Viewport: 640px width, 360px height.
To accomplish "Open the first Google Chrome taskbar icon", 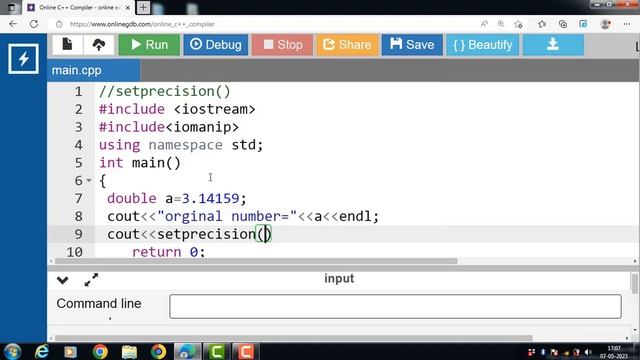I will point(100,352).
